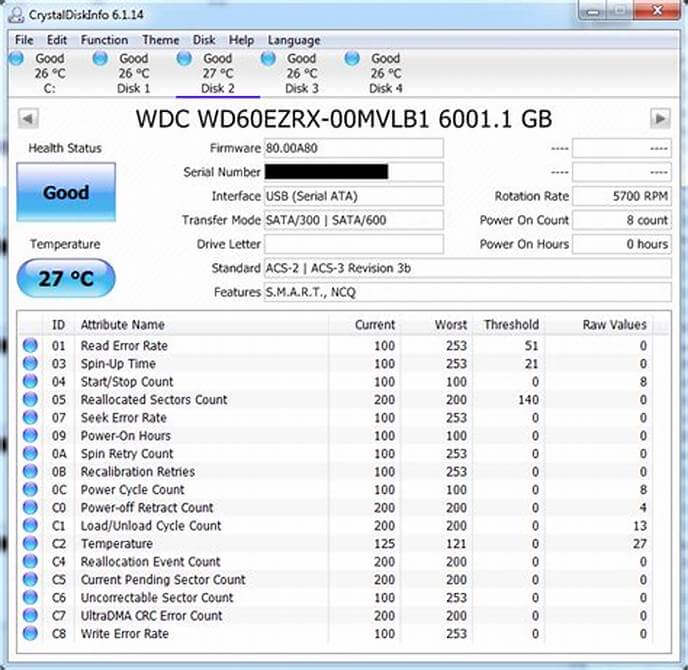Click the 27 °C temperature indicator
Screen dimensions: 688x670
click(66, 279)
